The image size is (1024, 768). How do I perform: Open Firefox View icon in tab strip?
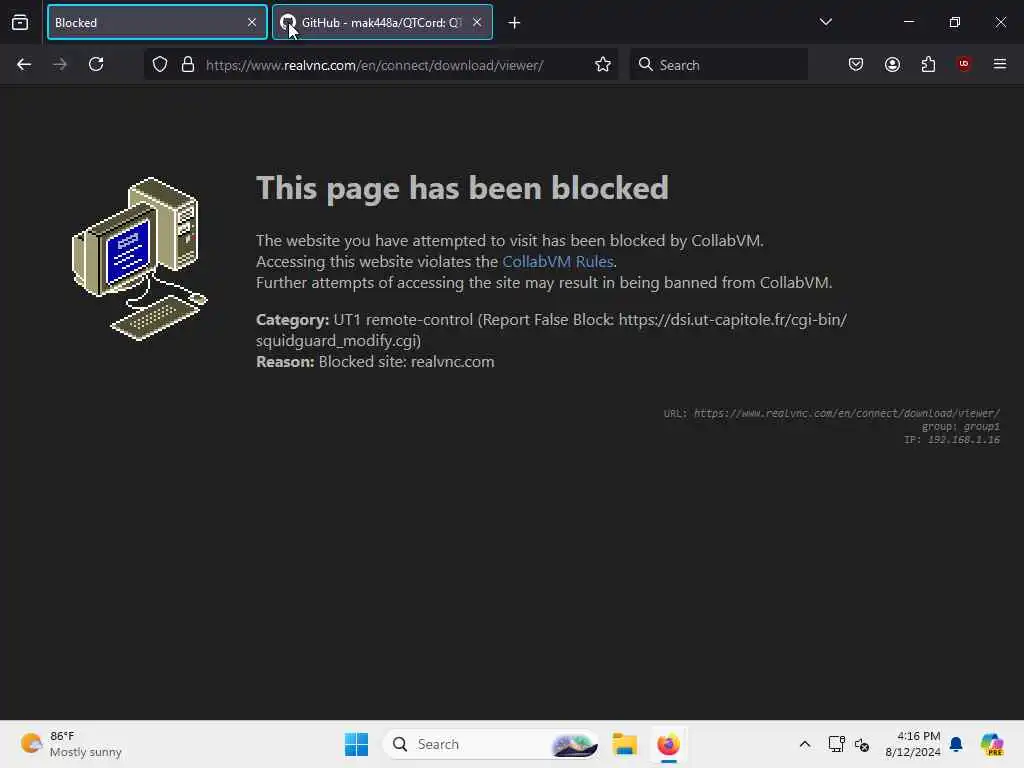pyautogui.click(x=20, y=23)
